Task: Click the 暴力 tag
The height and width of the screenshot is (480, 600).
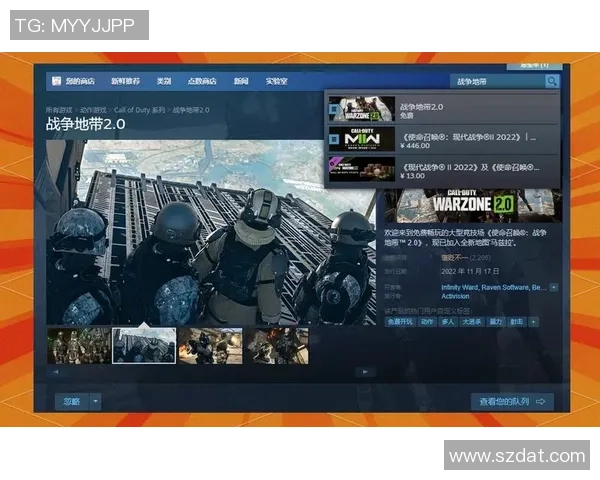Action: [x=496, y=322]
